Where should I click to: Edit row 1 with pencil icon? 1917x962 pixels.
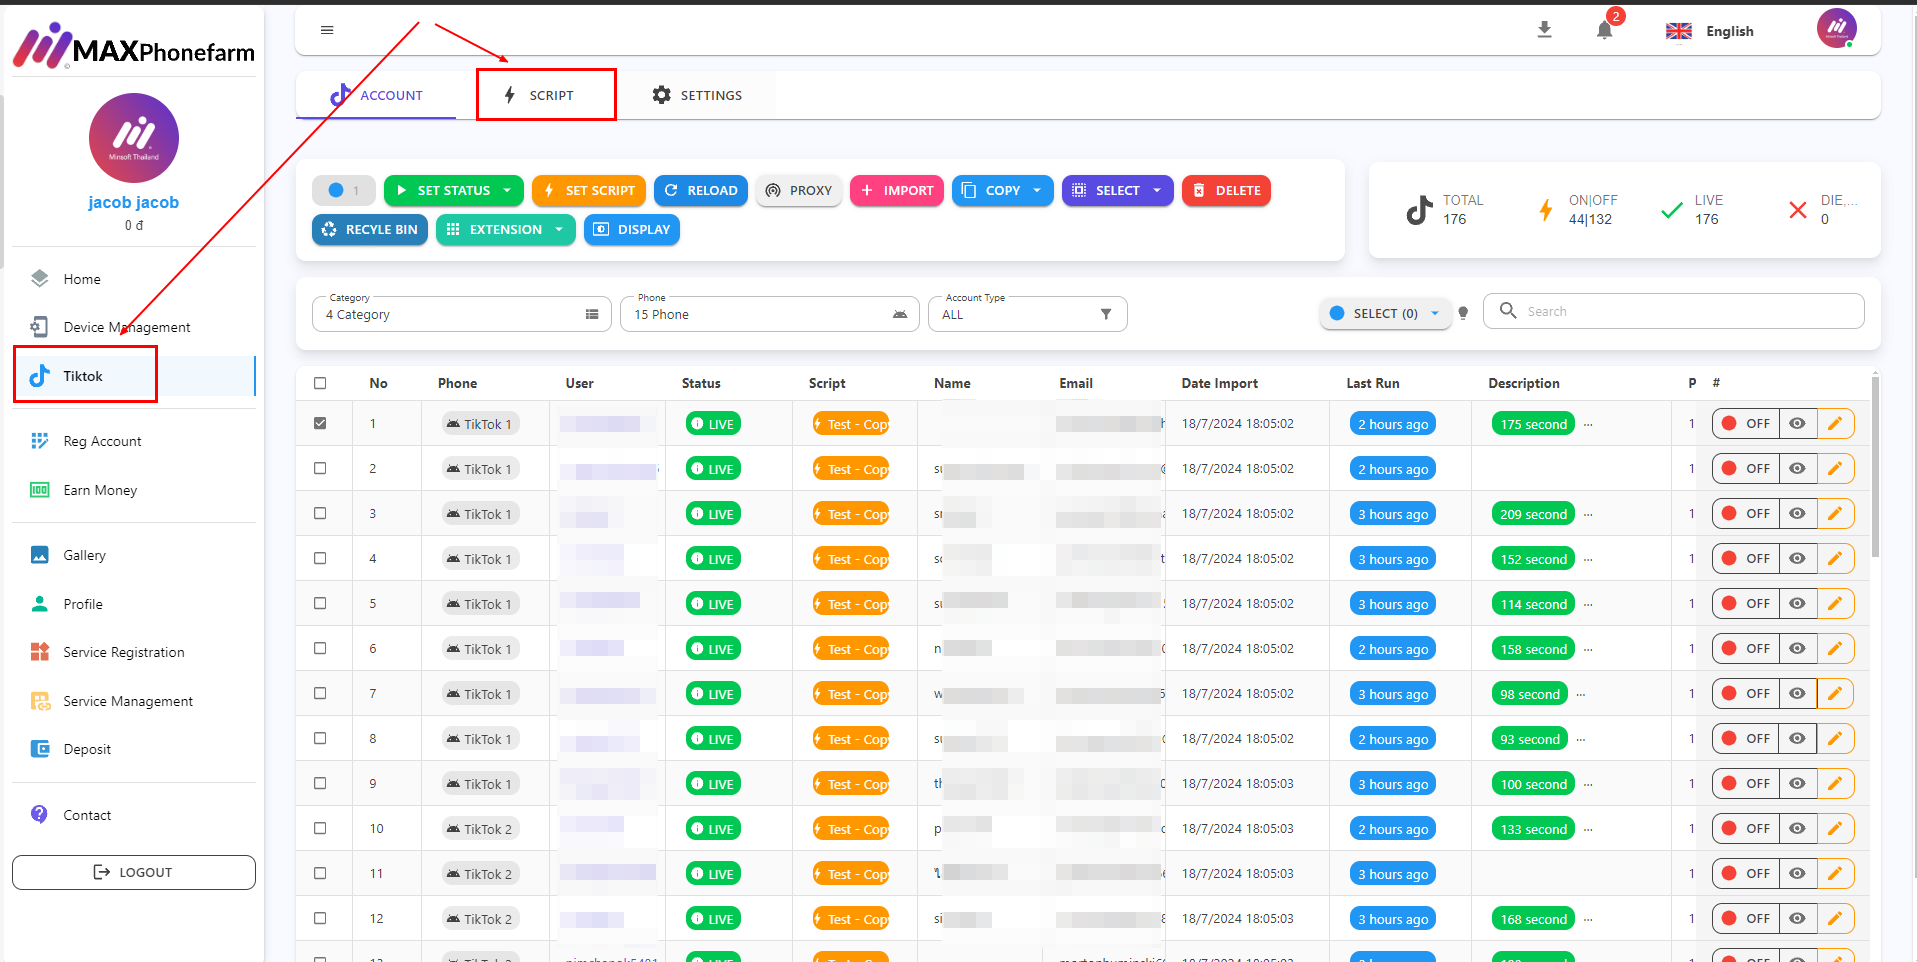[1835, 423]
